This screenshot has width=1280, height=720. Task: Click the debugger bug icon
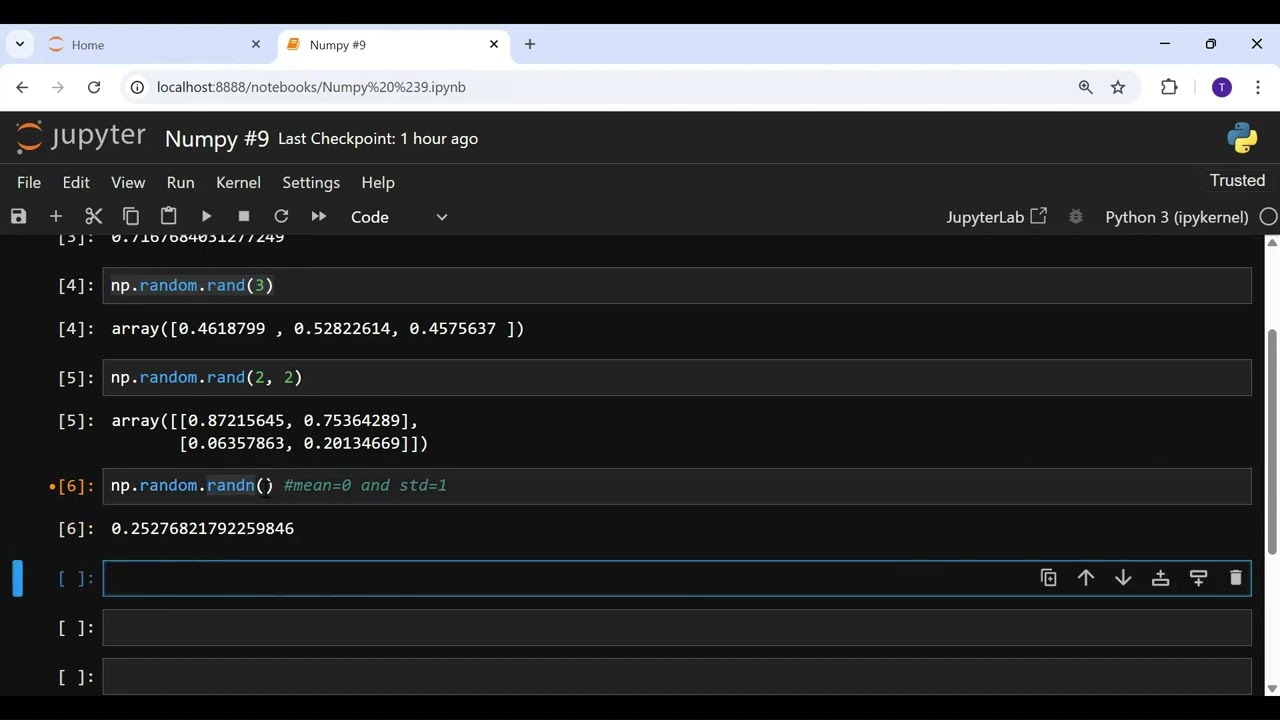point(1076,217)
